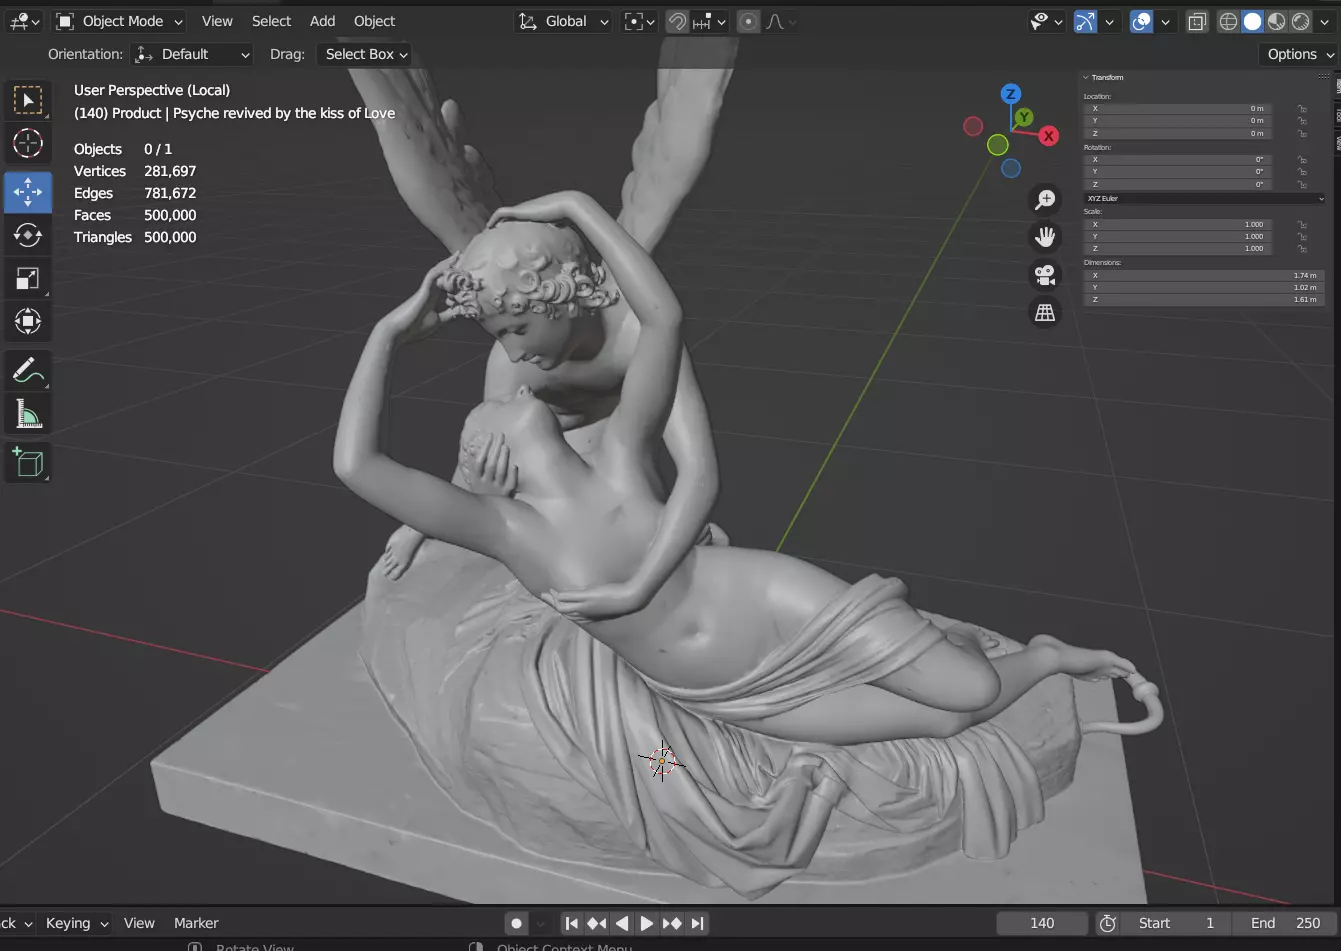Jump to the next keyframe
1341x951 pixels.
[672, 923]
